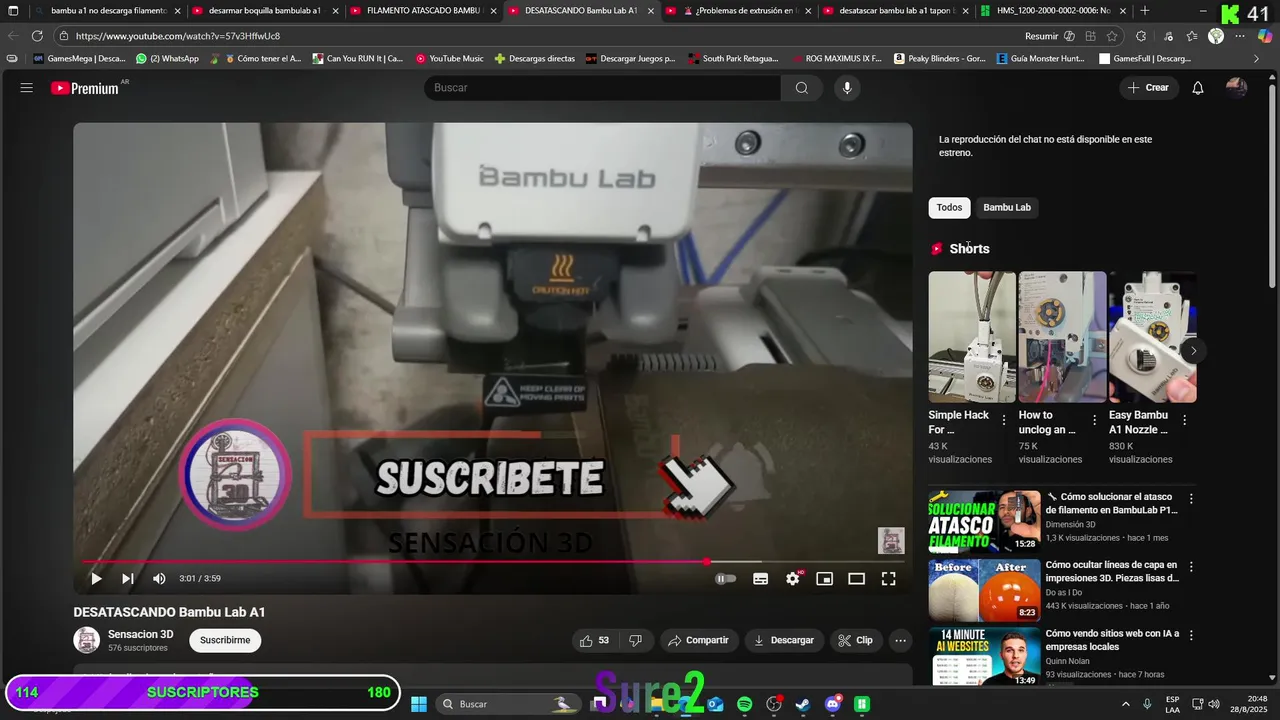Open favorites list icon
Image resolution: width=1280 pixels, height=720 pixels.
pos(1192,36)
